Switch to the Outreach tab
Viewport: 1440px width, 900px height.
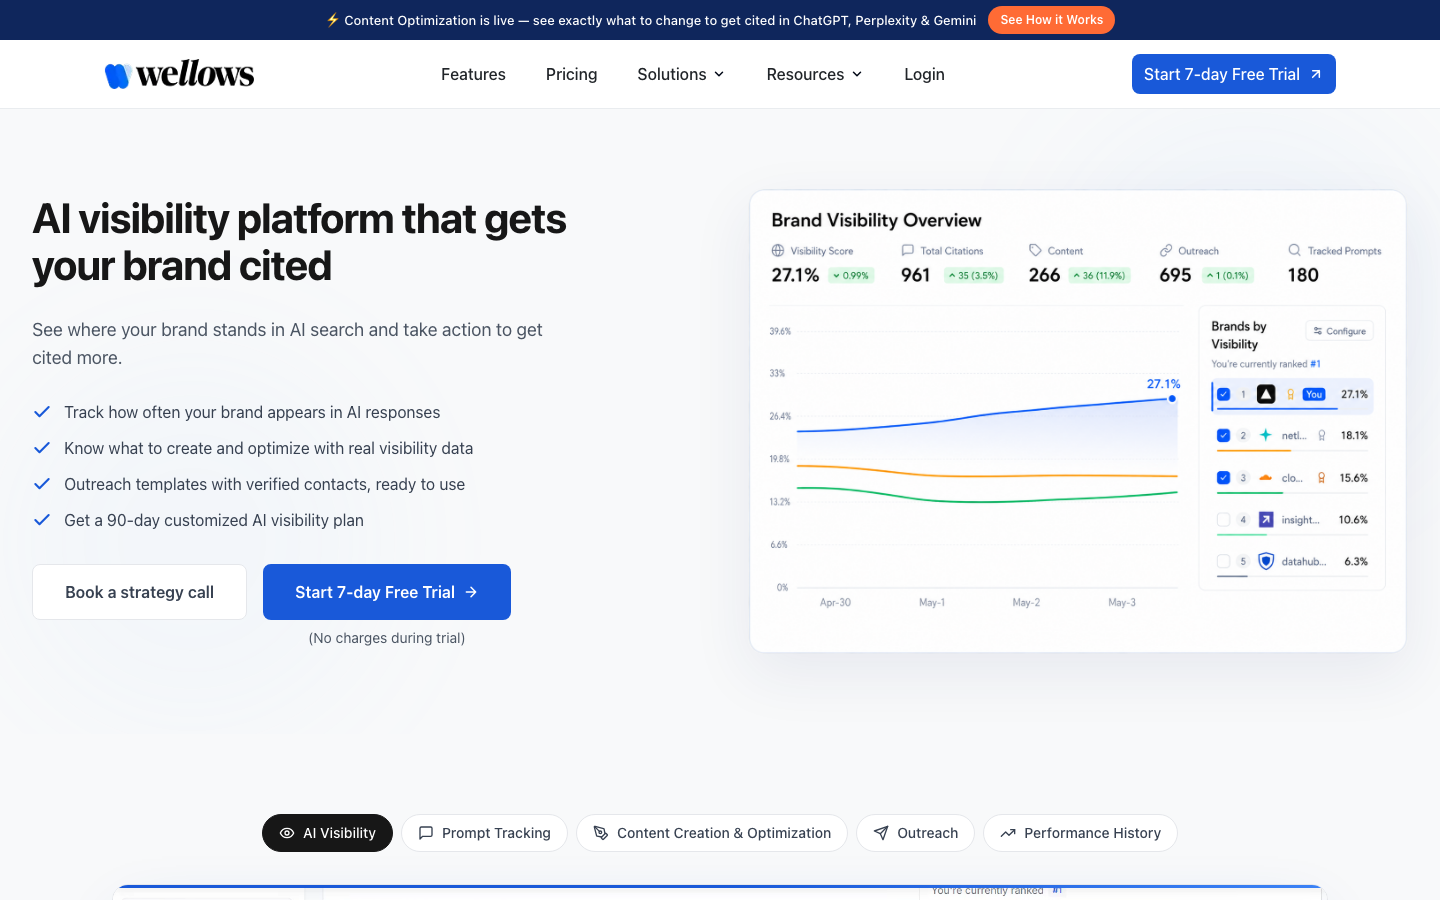[x=915, y=833]
